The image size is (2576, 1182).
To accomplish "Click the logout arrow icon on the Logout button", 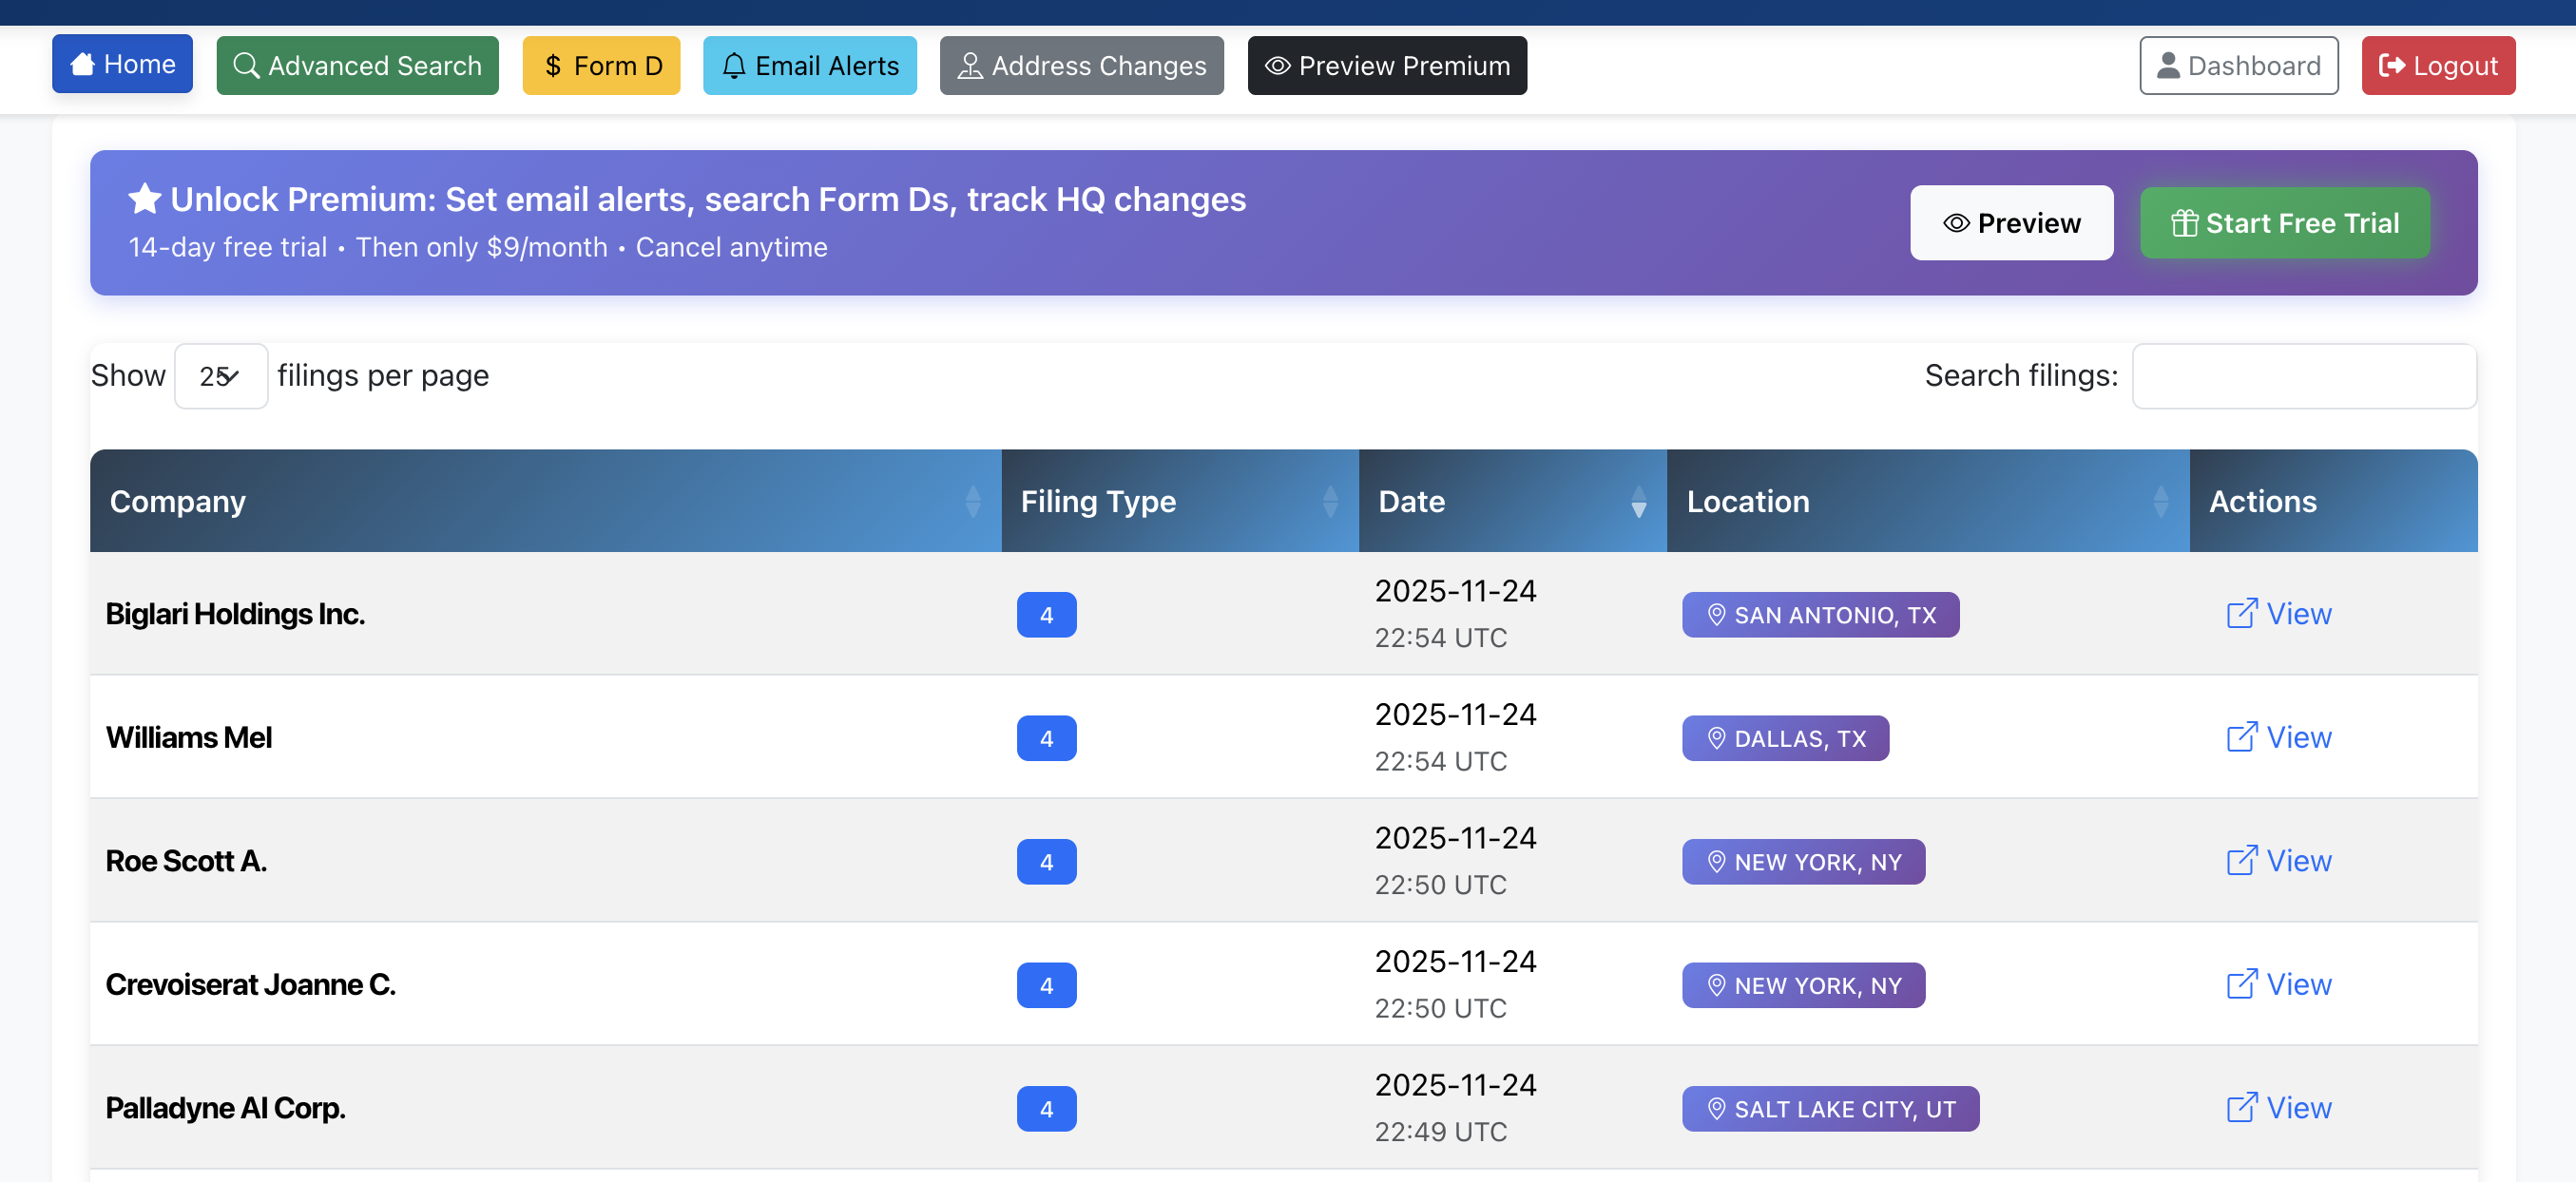I will [2394, 65].
